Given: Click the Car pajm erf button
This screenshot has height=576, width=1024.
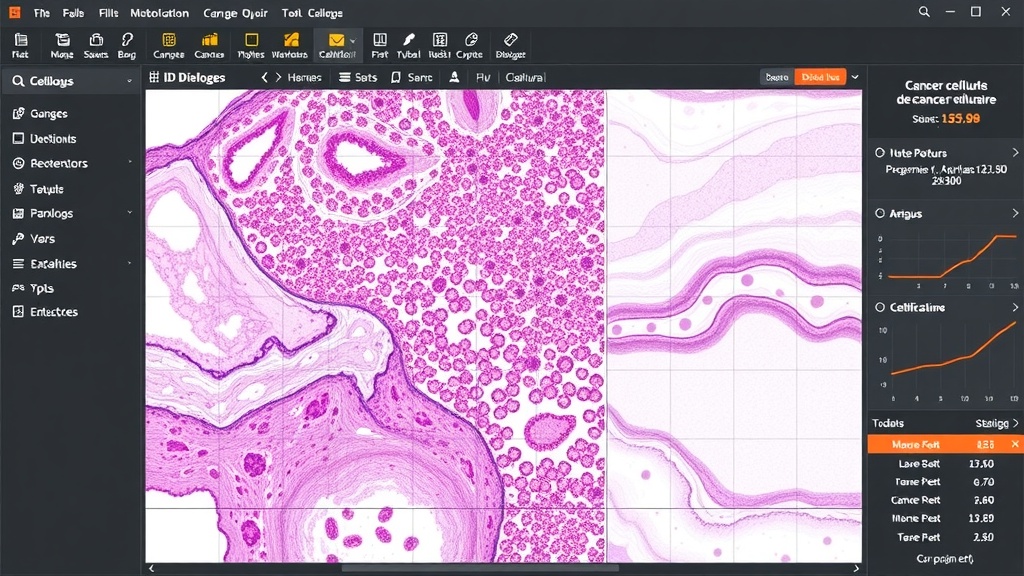Looking at the screenshot, I should coord(945,559).
